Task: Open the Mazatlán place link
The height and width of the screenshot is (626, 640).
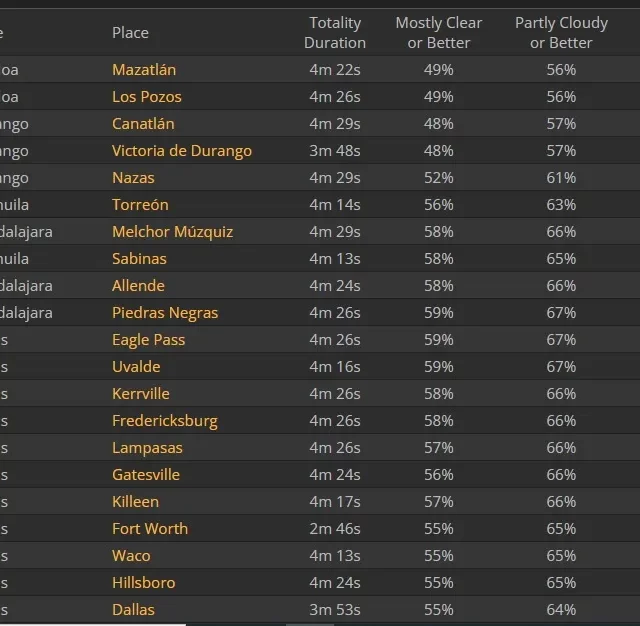Action: (144, 70)
